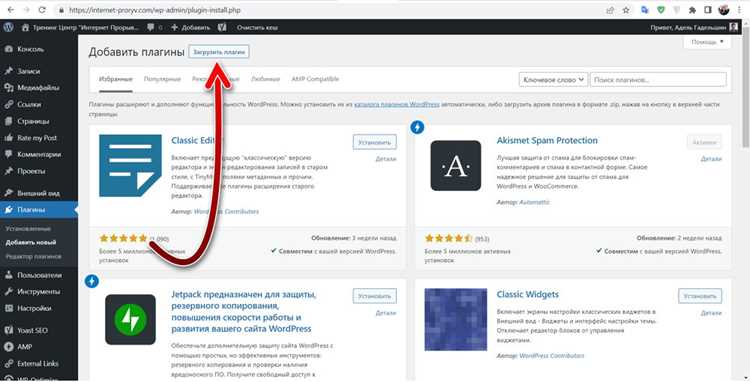Viewport: 750px width, 382px height.
Task: Switch to the Избранные tab
Action: click(x=115, y=79)
